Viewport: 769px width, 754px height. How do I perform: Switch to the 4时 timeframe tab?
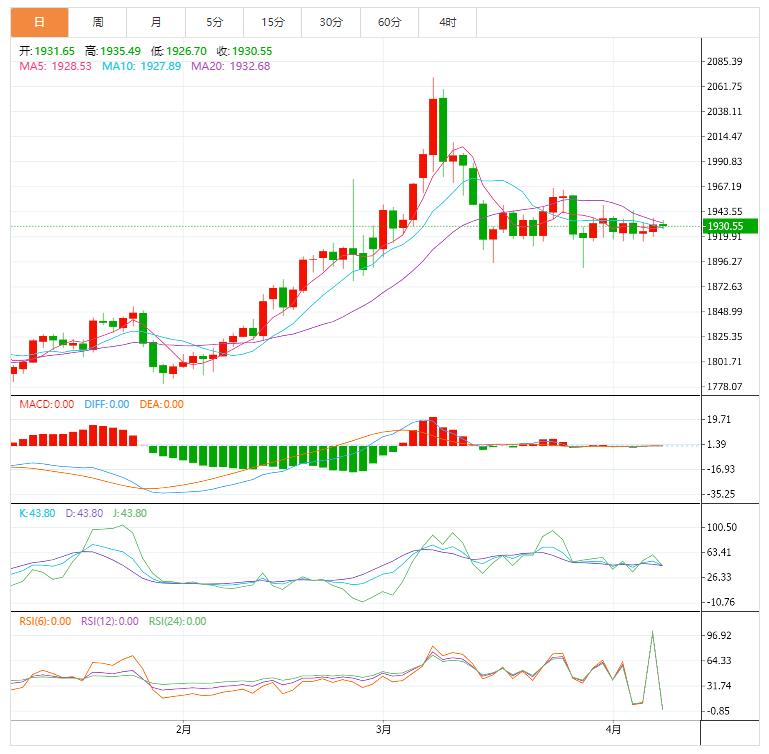pos(448,23)
